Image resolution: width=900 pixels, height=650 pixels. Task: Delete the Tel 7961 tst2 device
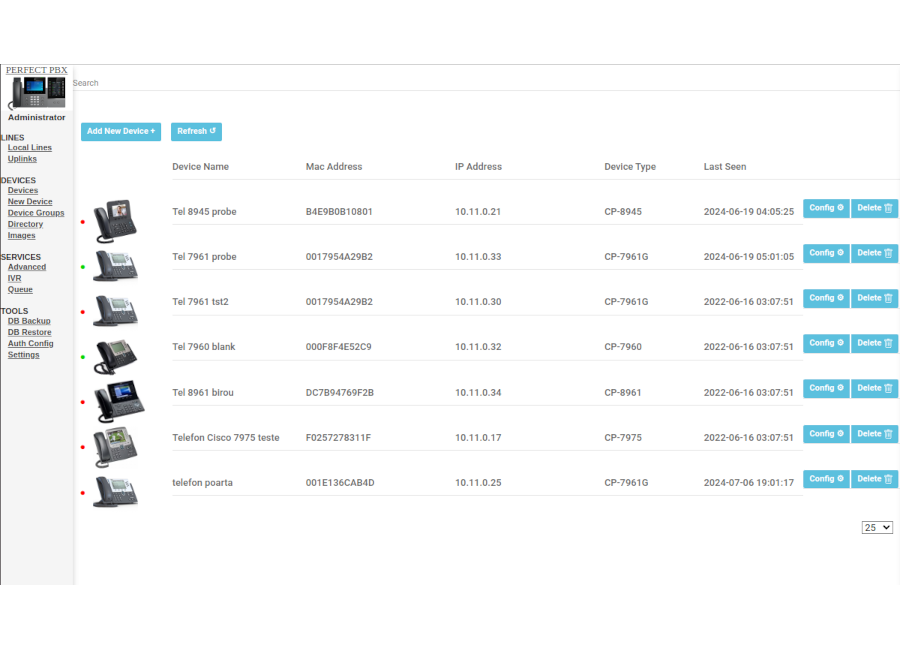click(874, 298)
